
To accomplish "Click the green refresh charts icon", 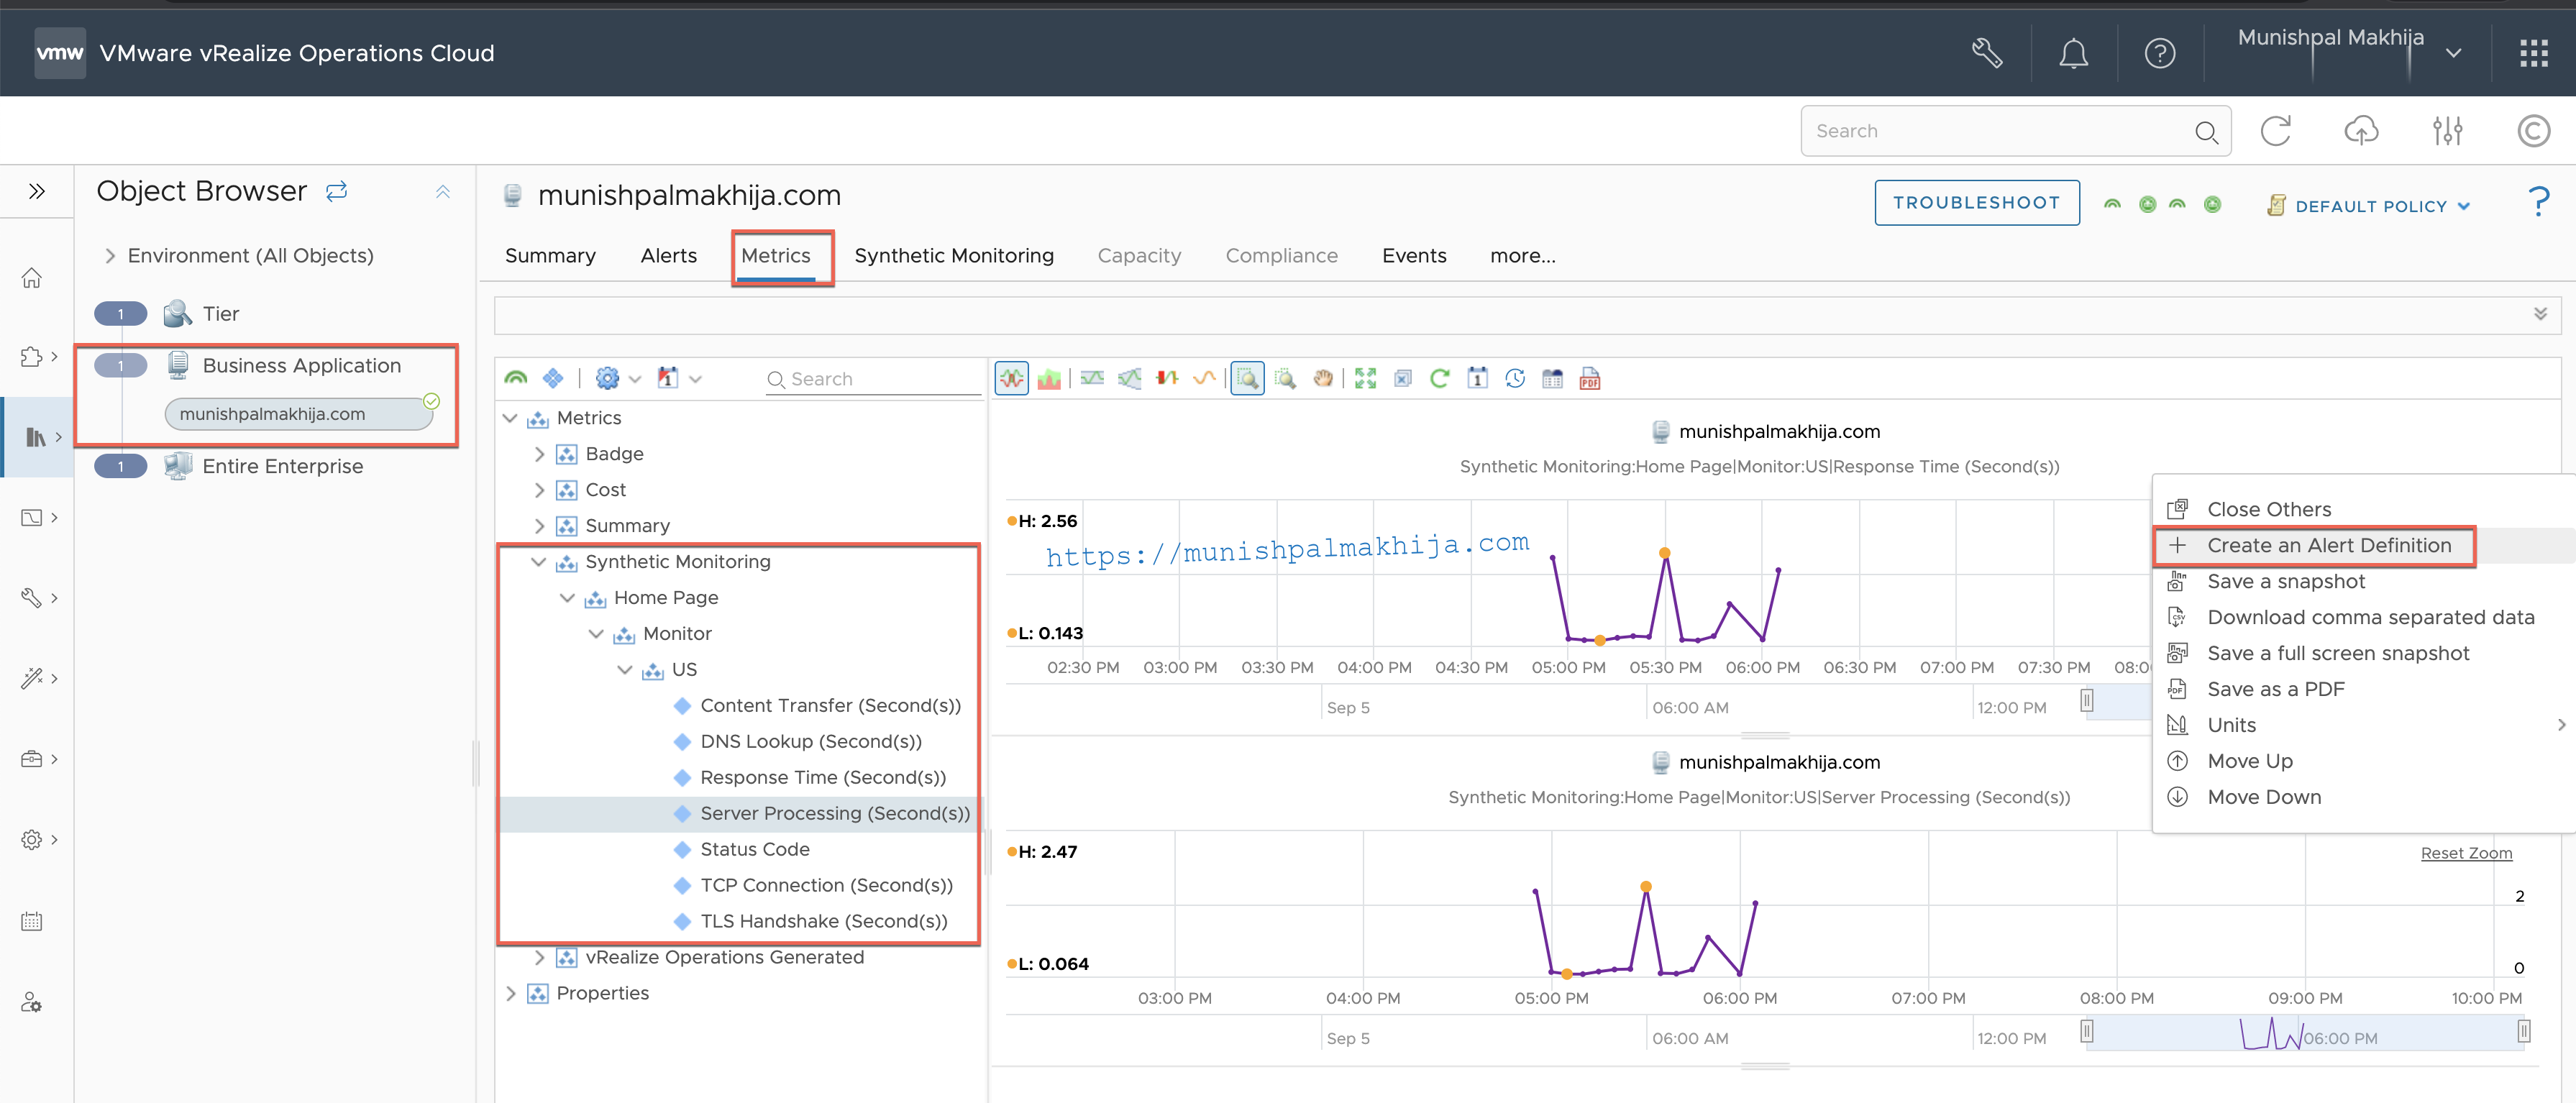I will (x=1440, y=379).
